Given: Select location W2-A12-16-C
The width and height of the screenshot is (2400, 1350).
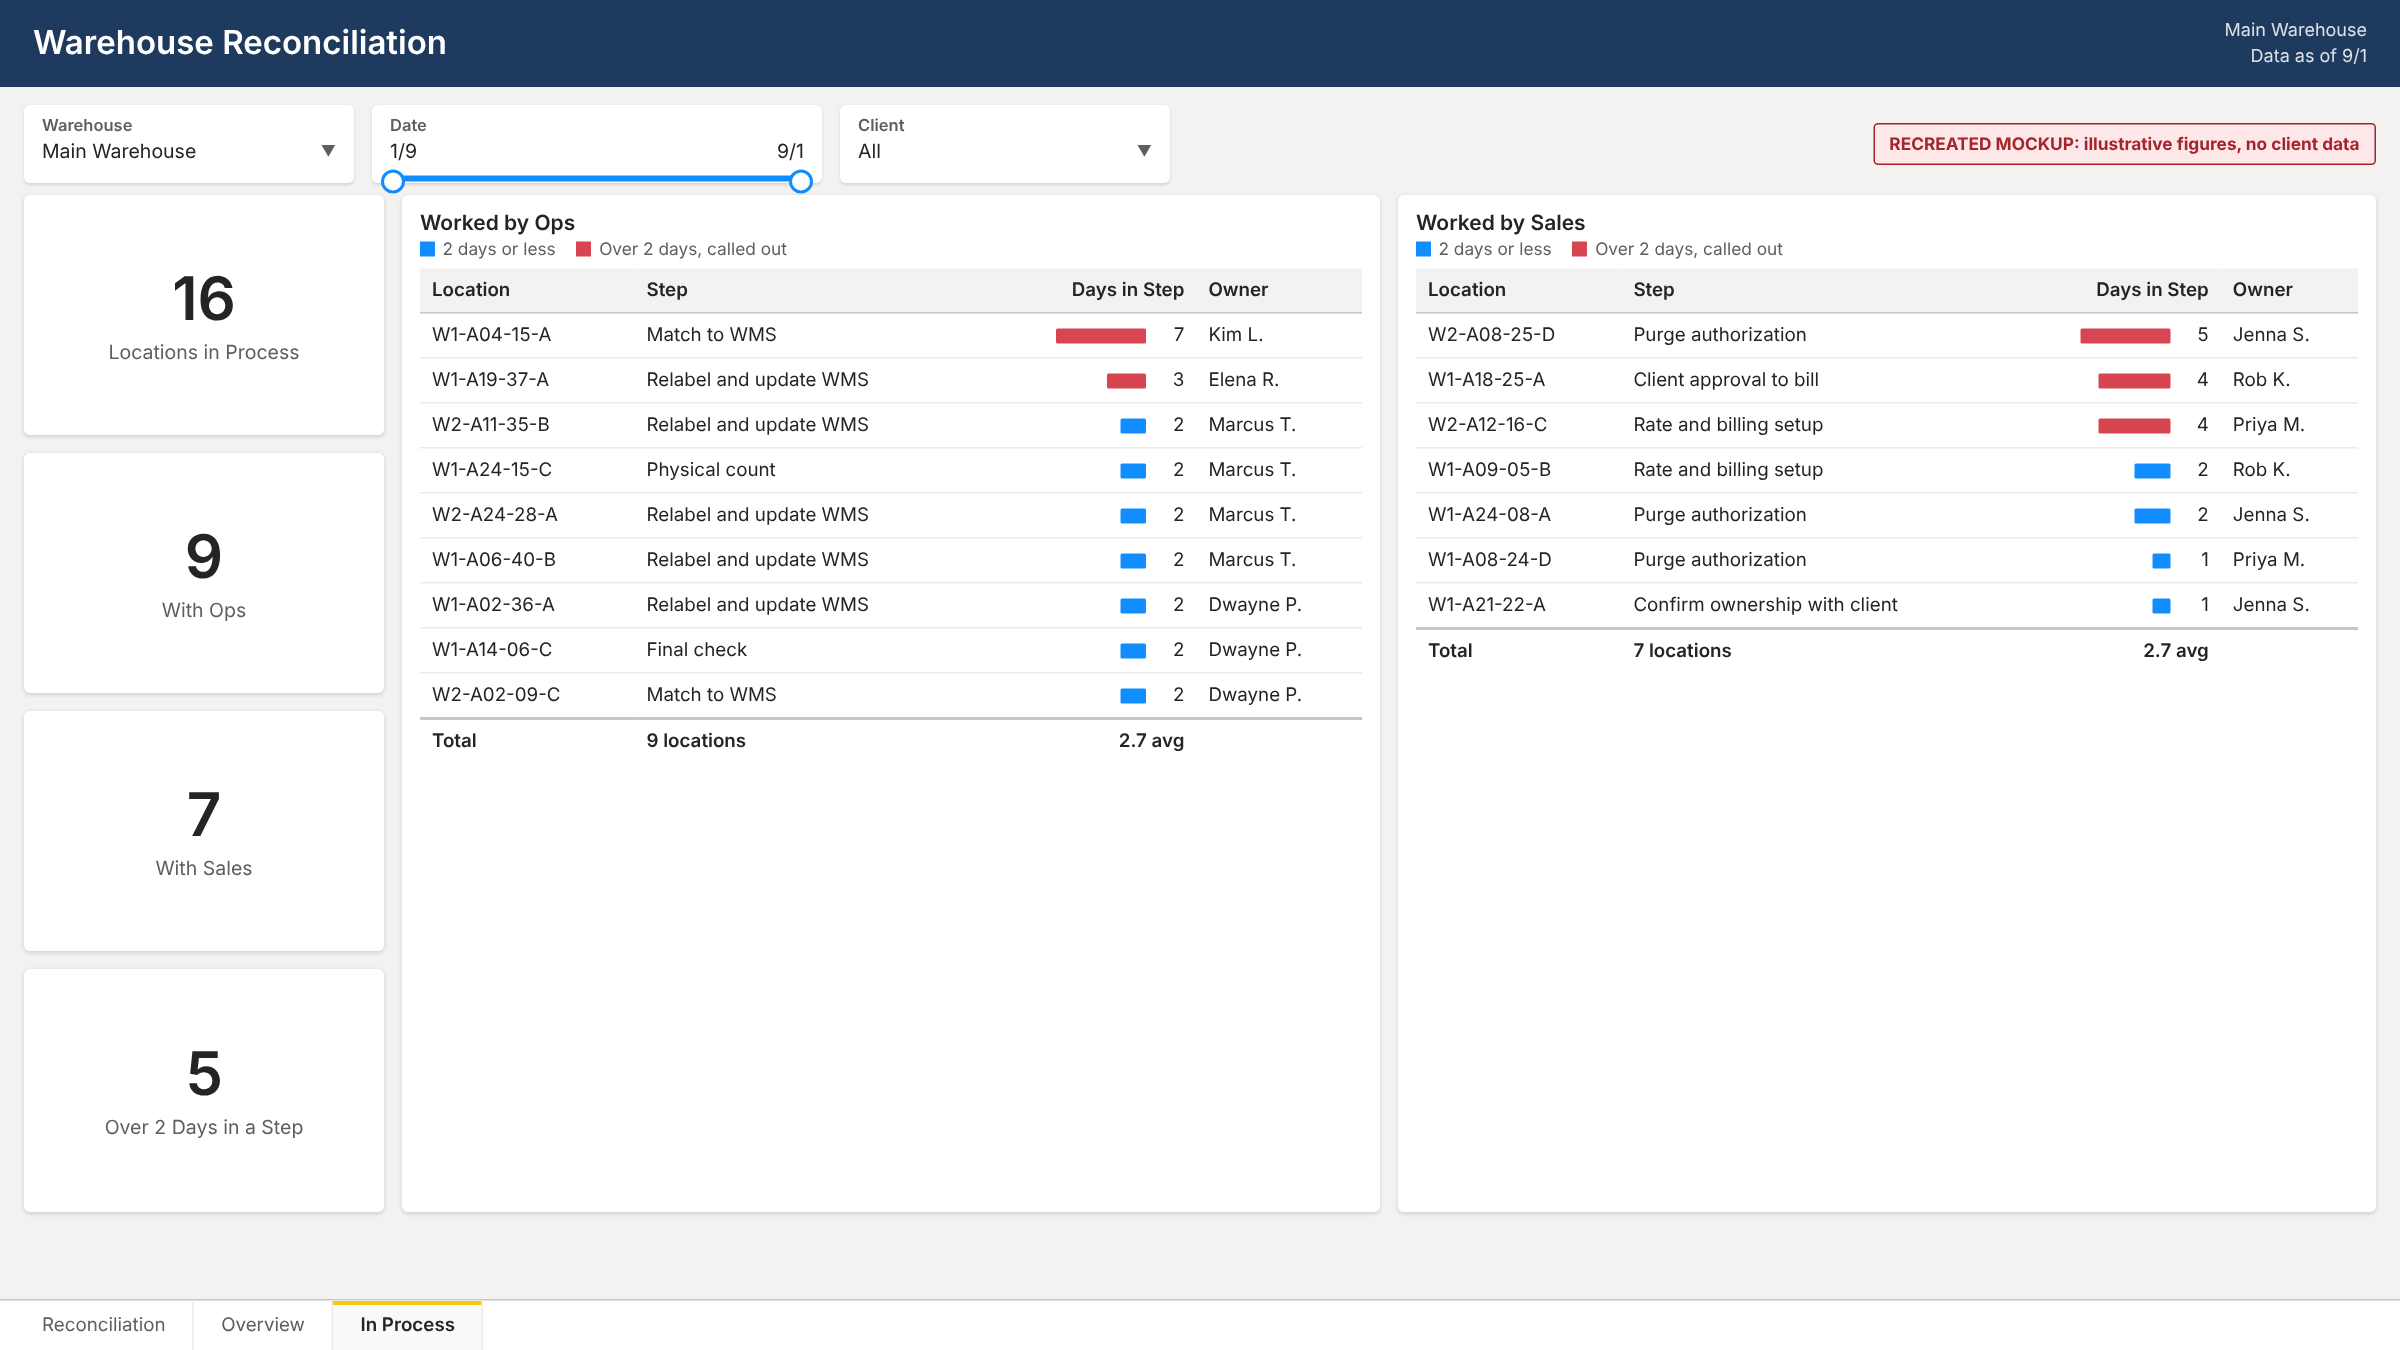Looking at the screenshot, I should tap(1487, 424).
